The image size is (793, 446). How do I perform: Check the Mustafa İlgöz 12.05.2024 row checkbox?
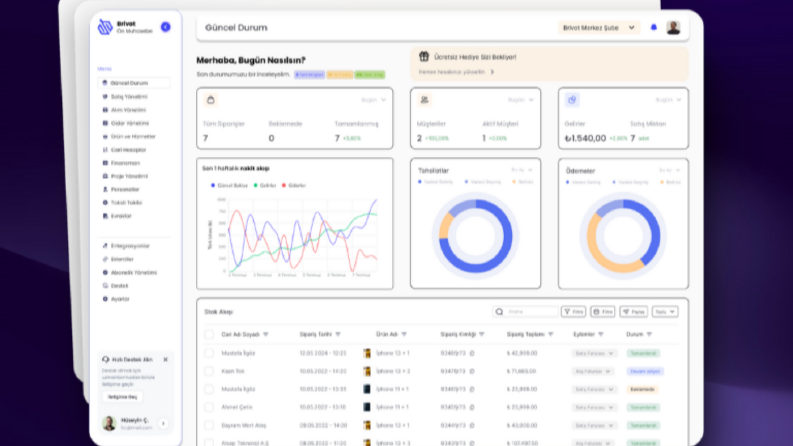pos(209,353)
